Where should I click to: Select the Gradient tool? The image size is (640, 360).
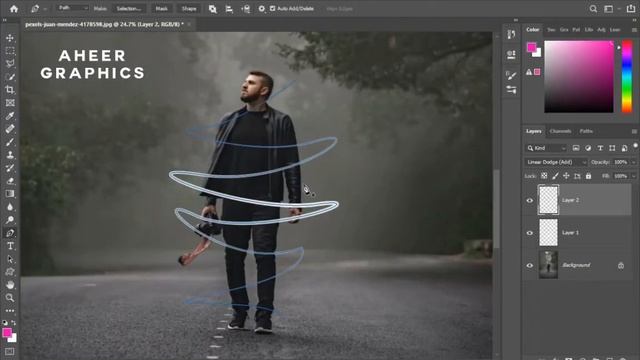[x=10, y=194]
